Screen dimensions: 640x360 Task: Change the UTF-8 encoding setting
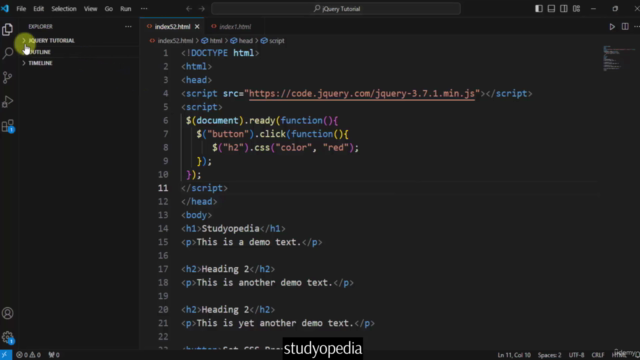click(x=576, y=355)
